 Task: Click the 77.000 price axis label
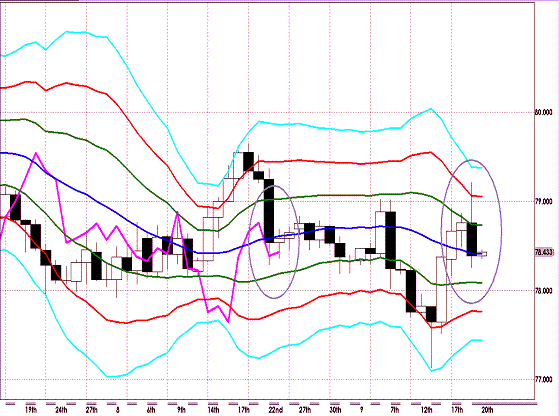click(x=544, y=380)
